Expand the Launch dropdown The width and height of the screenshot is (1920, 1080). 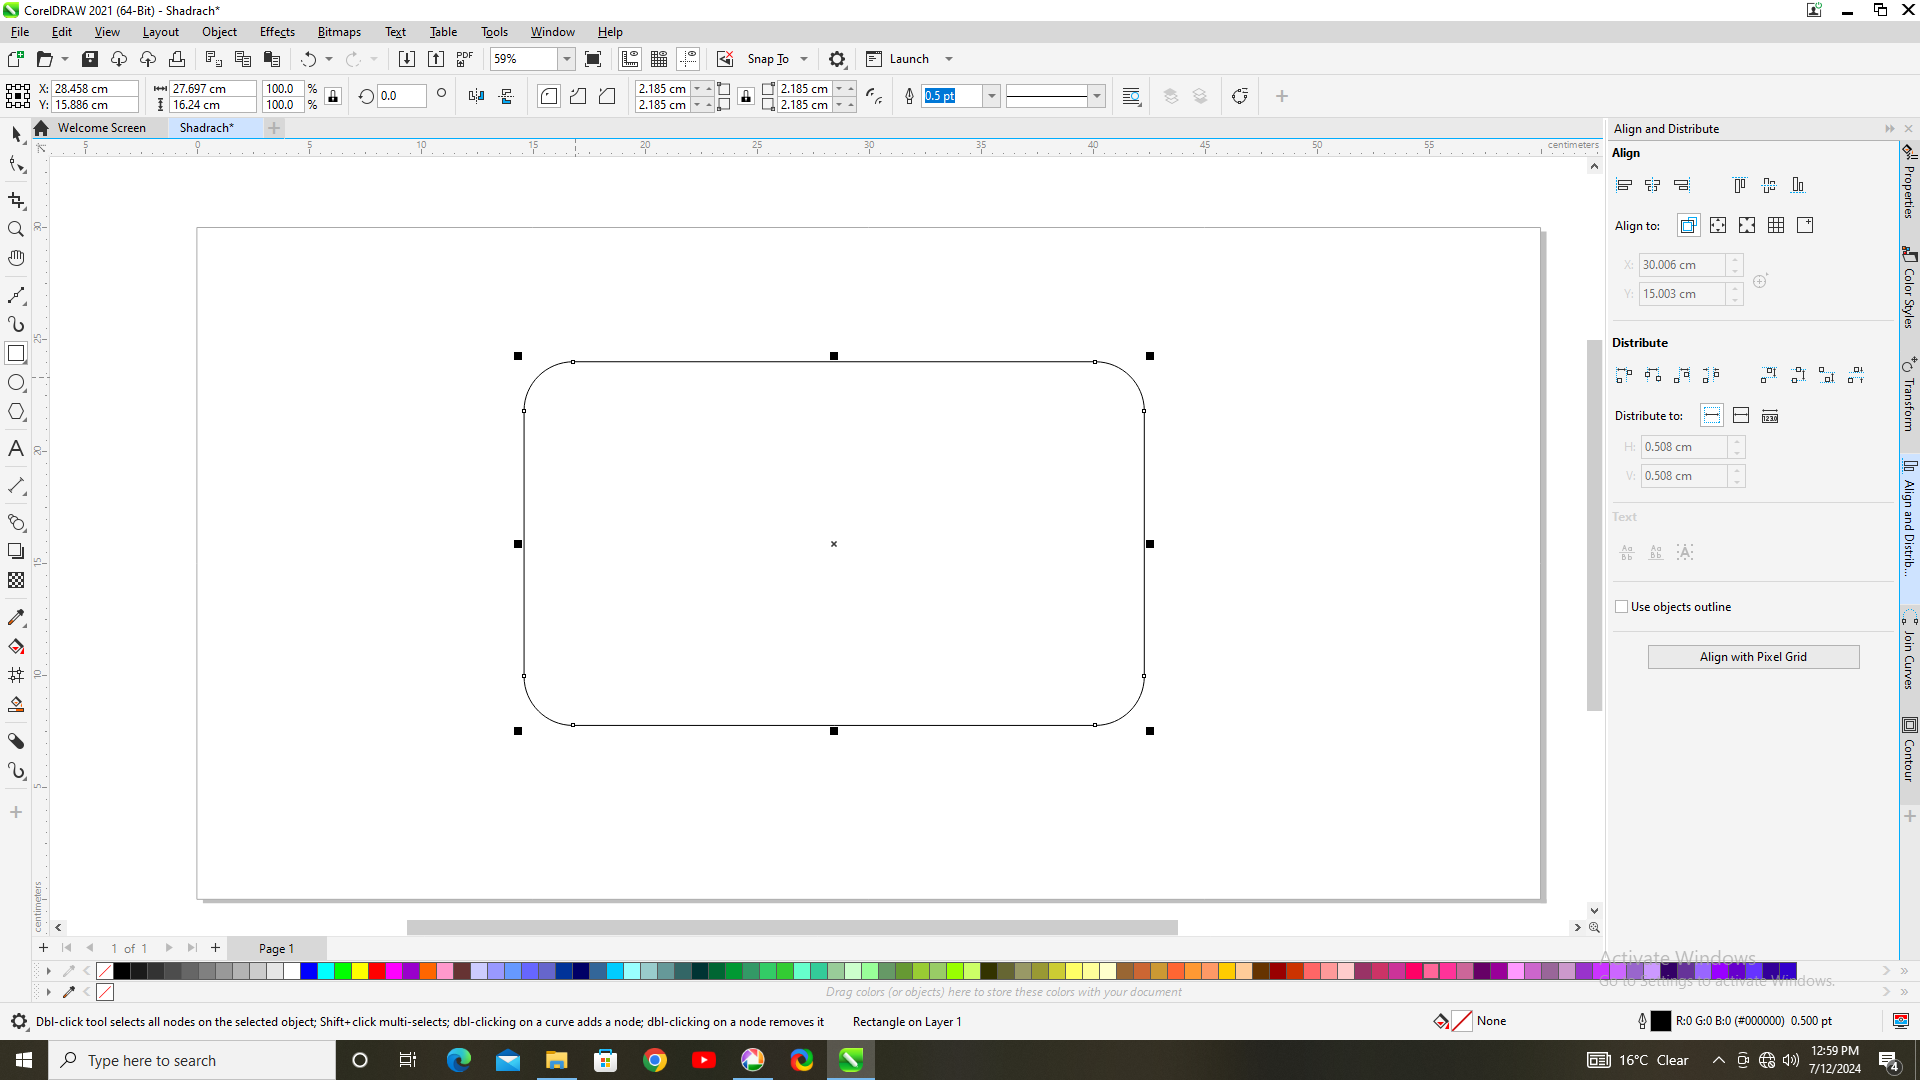949,59
